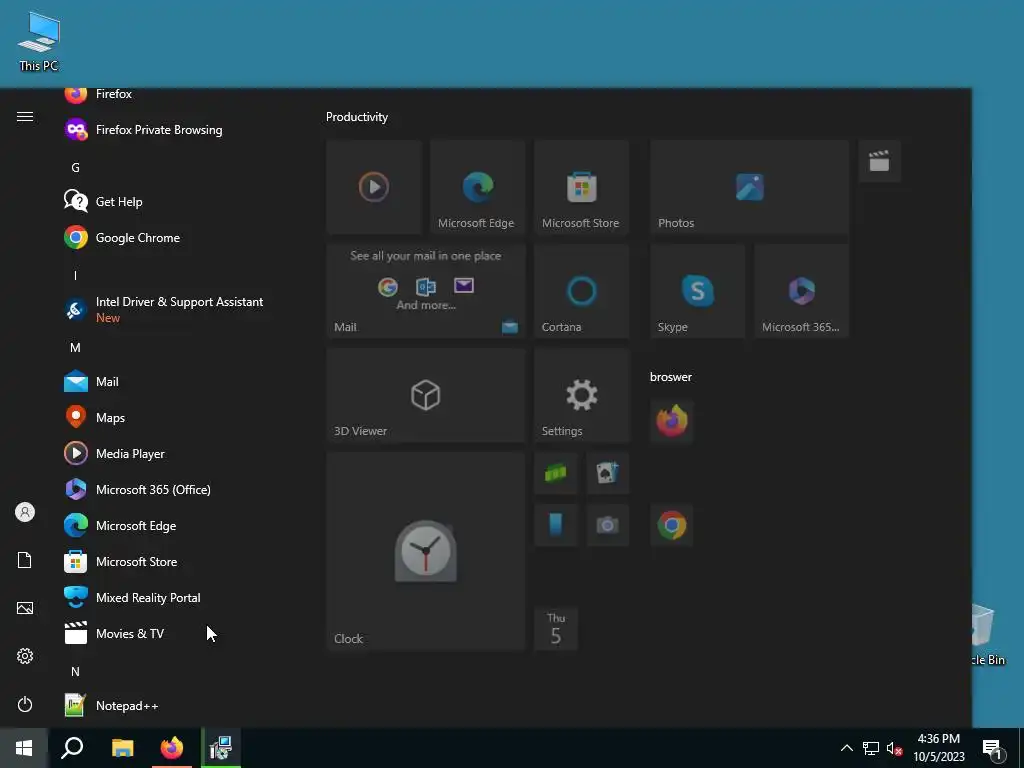Open the blue phone small tile

pos(556,525)
